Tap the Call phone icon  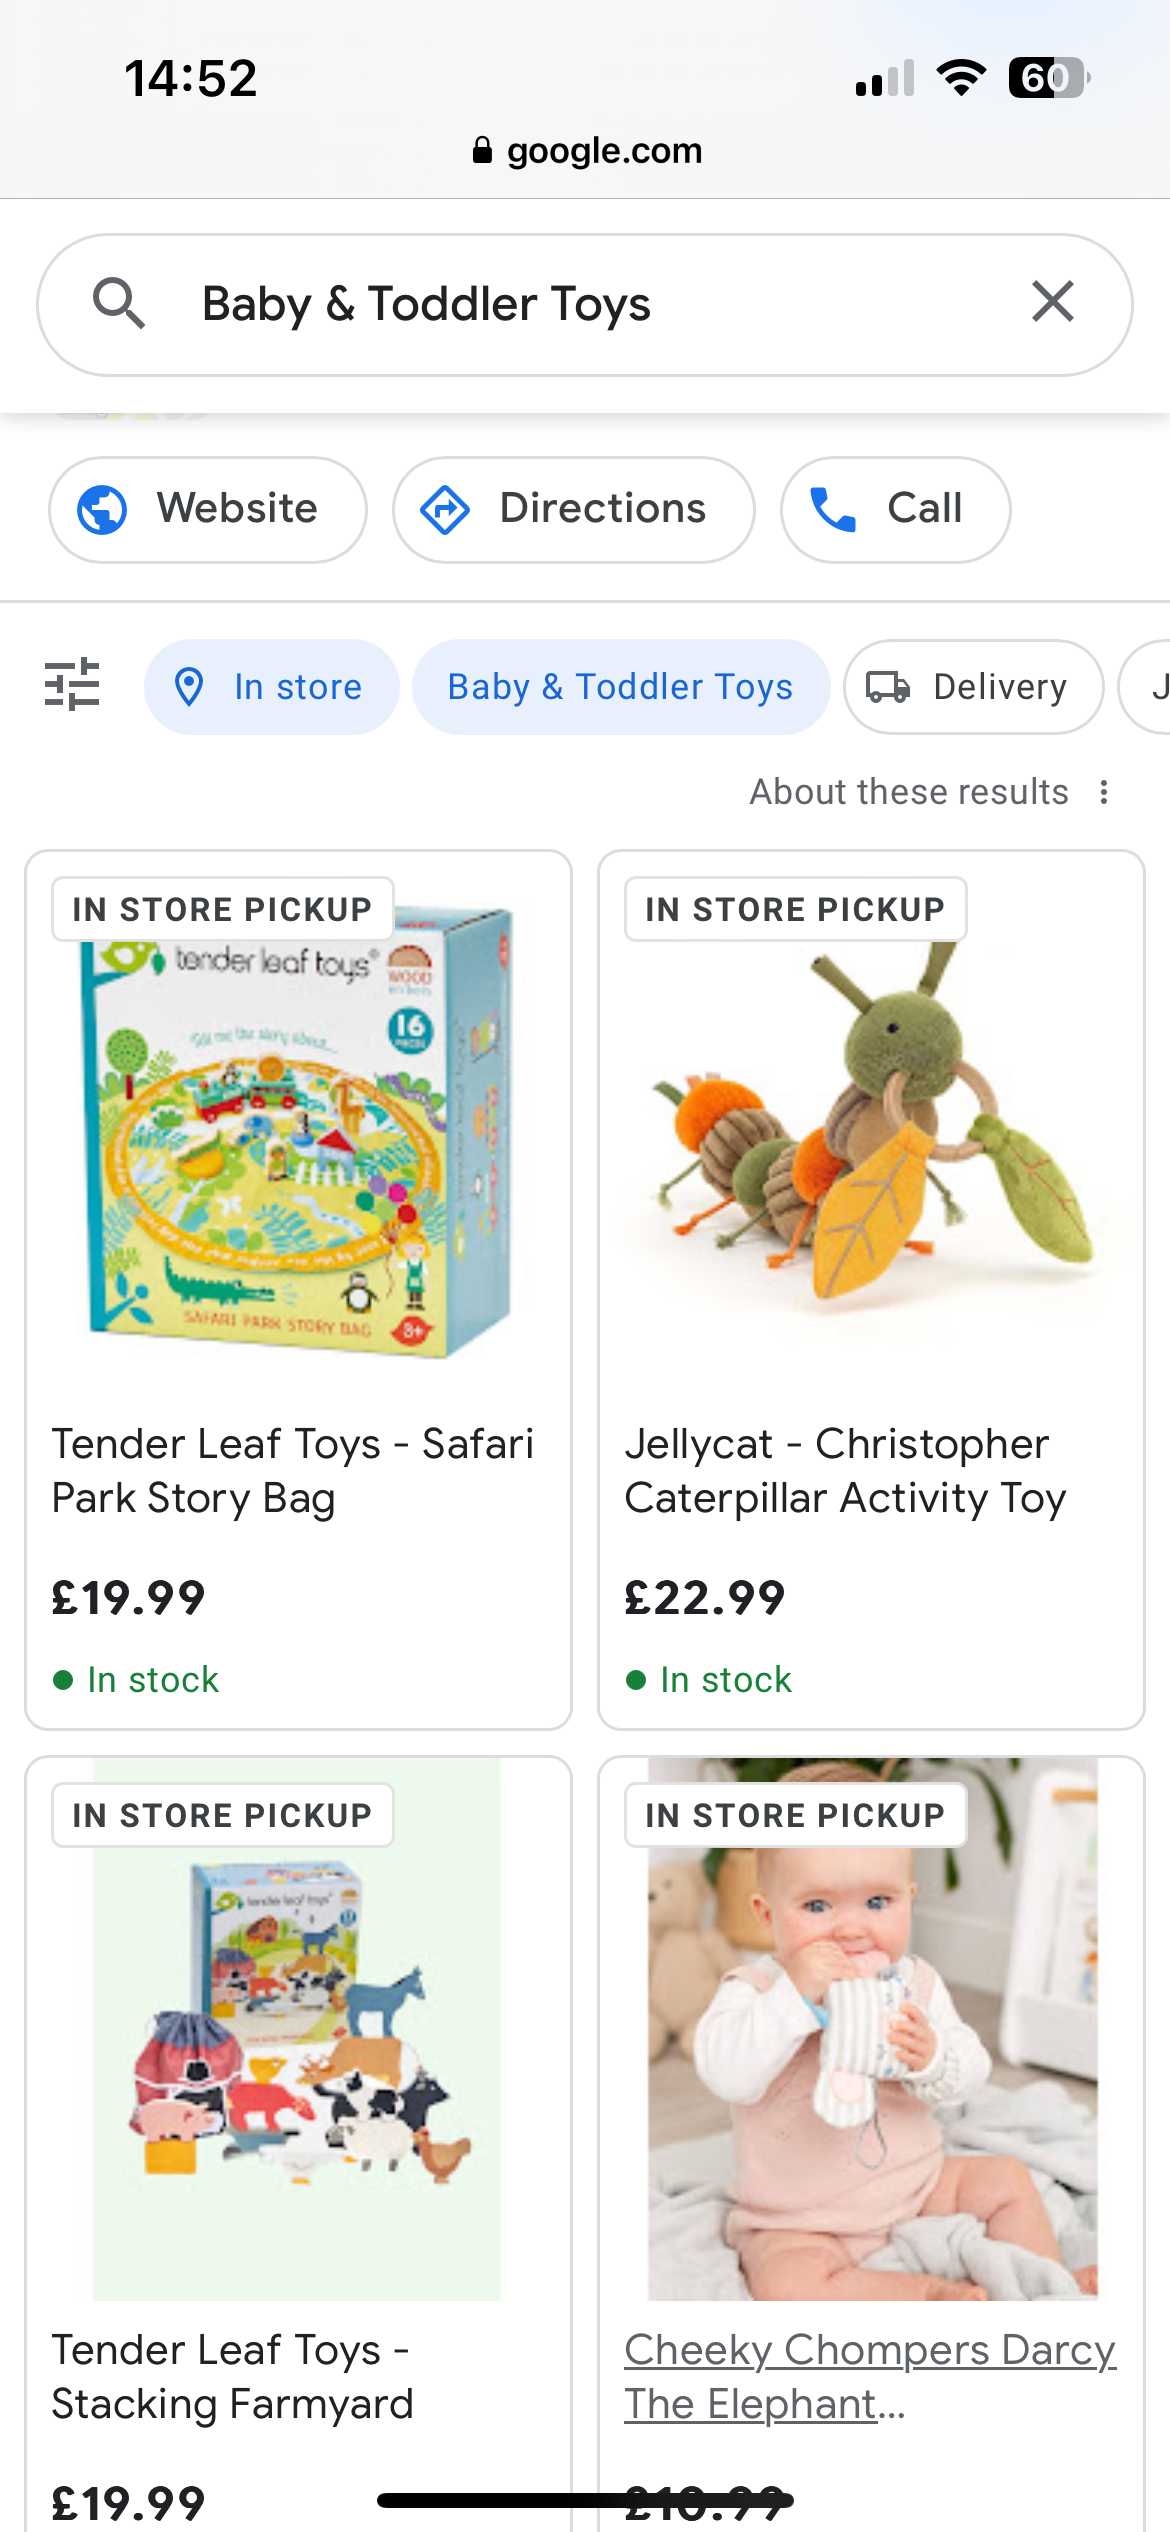832,509
